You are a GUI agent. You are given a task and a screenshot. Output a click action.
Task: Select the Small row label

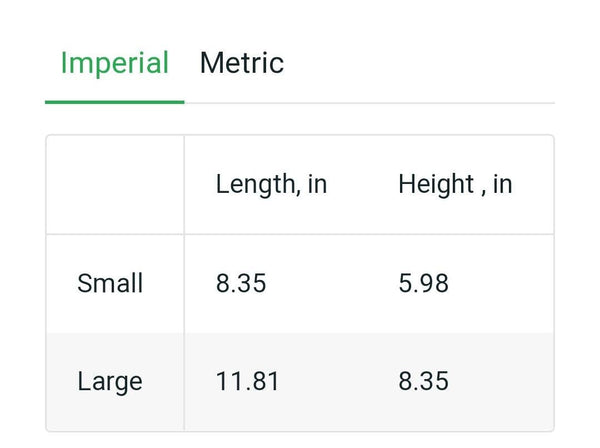point(110,283)
